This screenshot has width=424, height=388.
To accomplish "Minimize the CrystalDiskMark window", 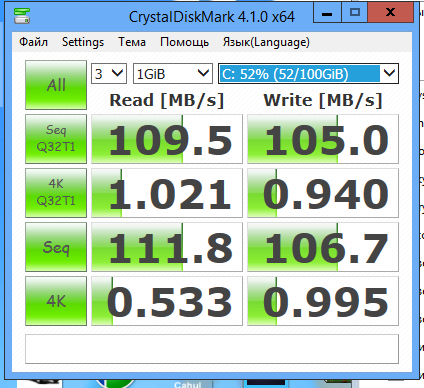I will (x=327, y=13).
